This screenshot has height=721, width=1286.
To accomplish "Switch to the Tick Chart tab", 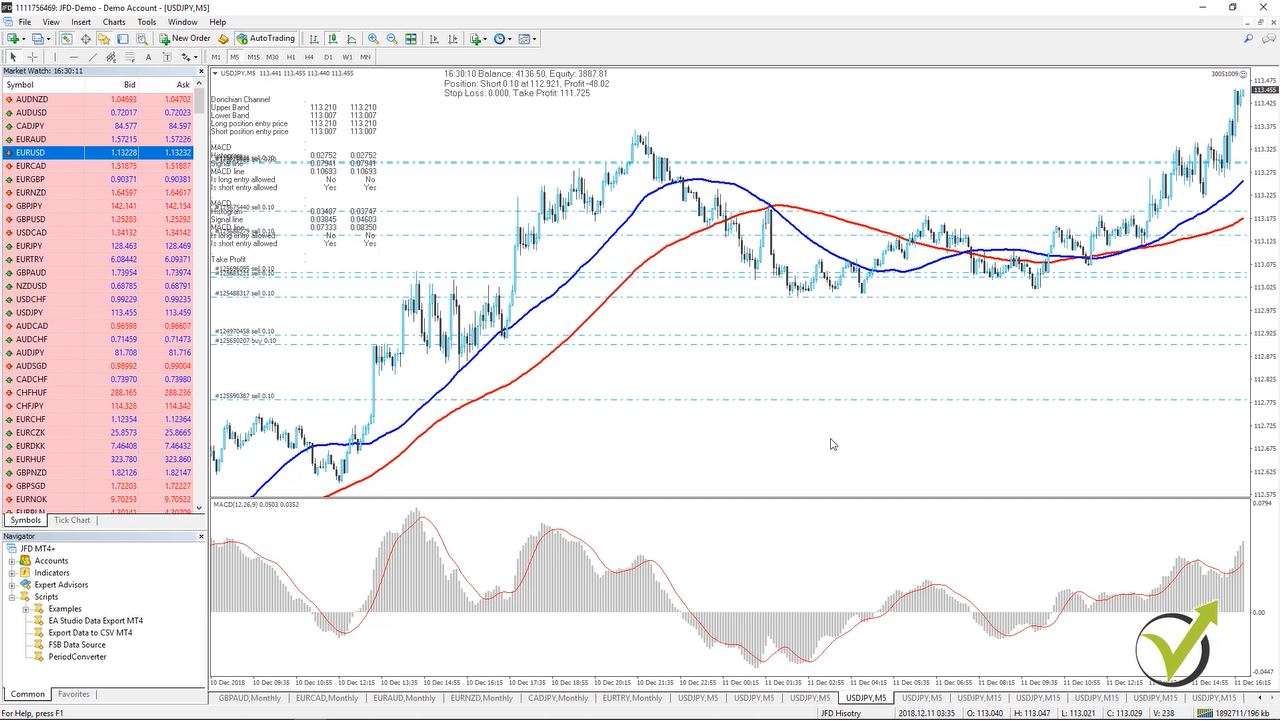I will (71, 520).
